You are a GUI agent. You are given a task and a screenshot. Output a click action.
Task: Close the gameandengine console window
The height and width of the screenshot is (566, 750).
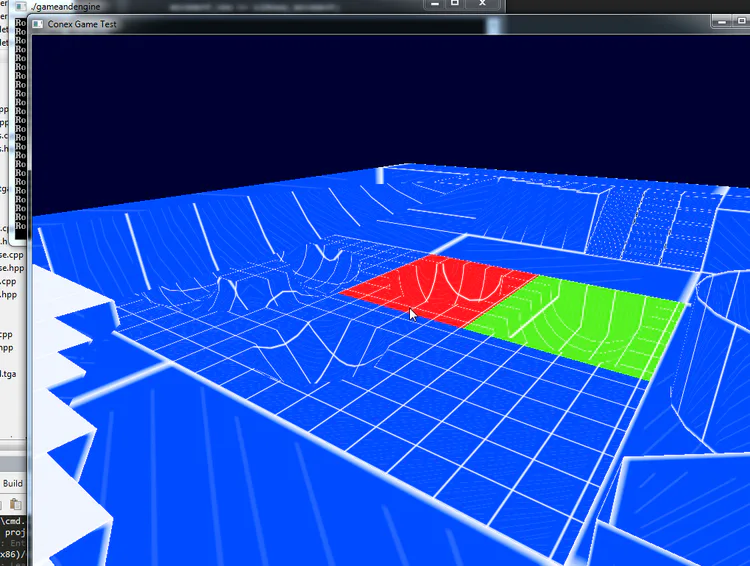[x=482, y=4]
